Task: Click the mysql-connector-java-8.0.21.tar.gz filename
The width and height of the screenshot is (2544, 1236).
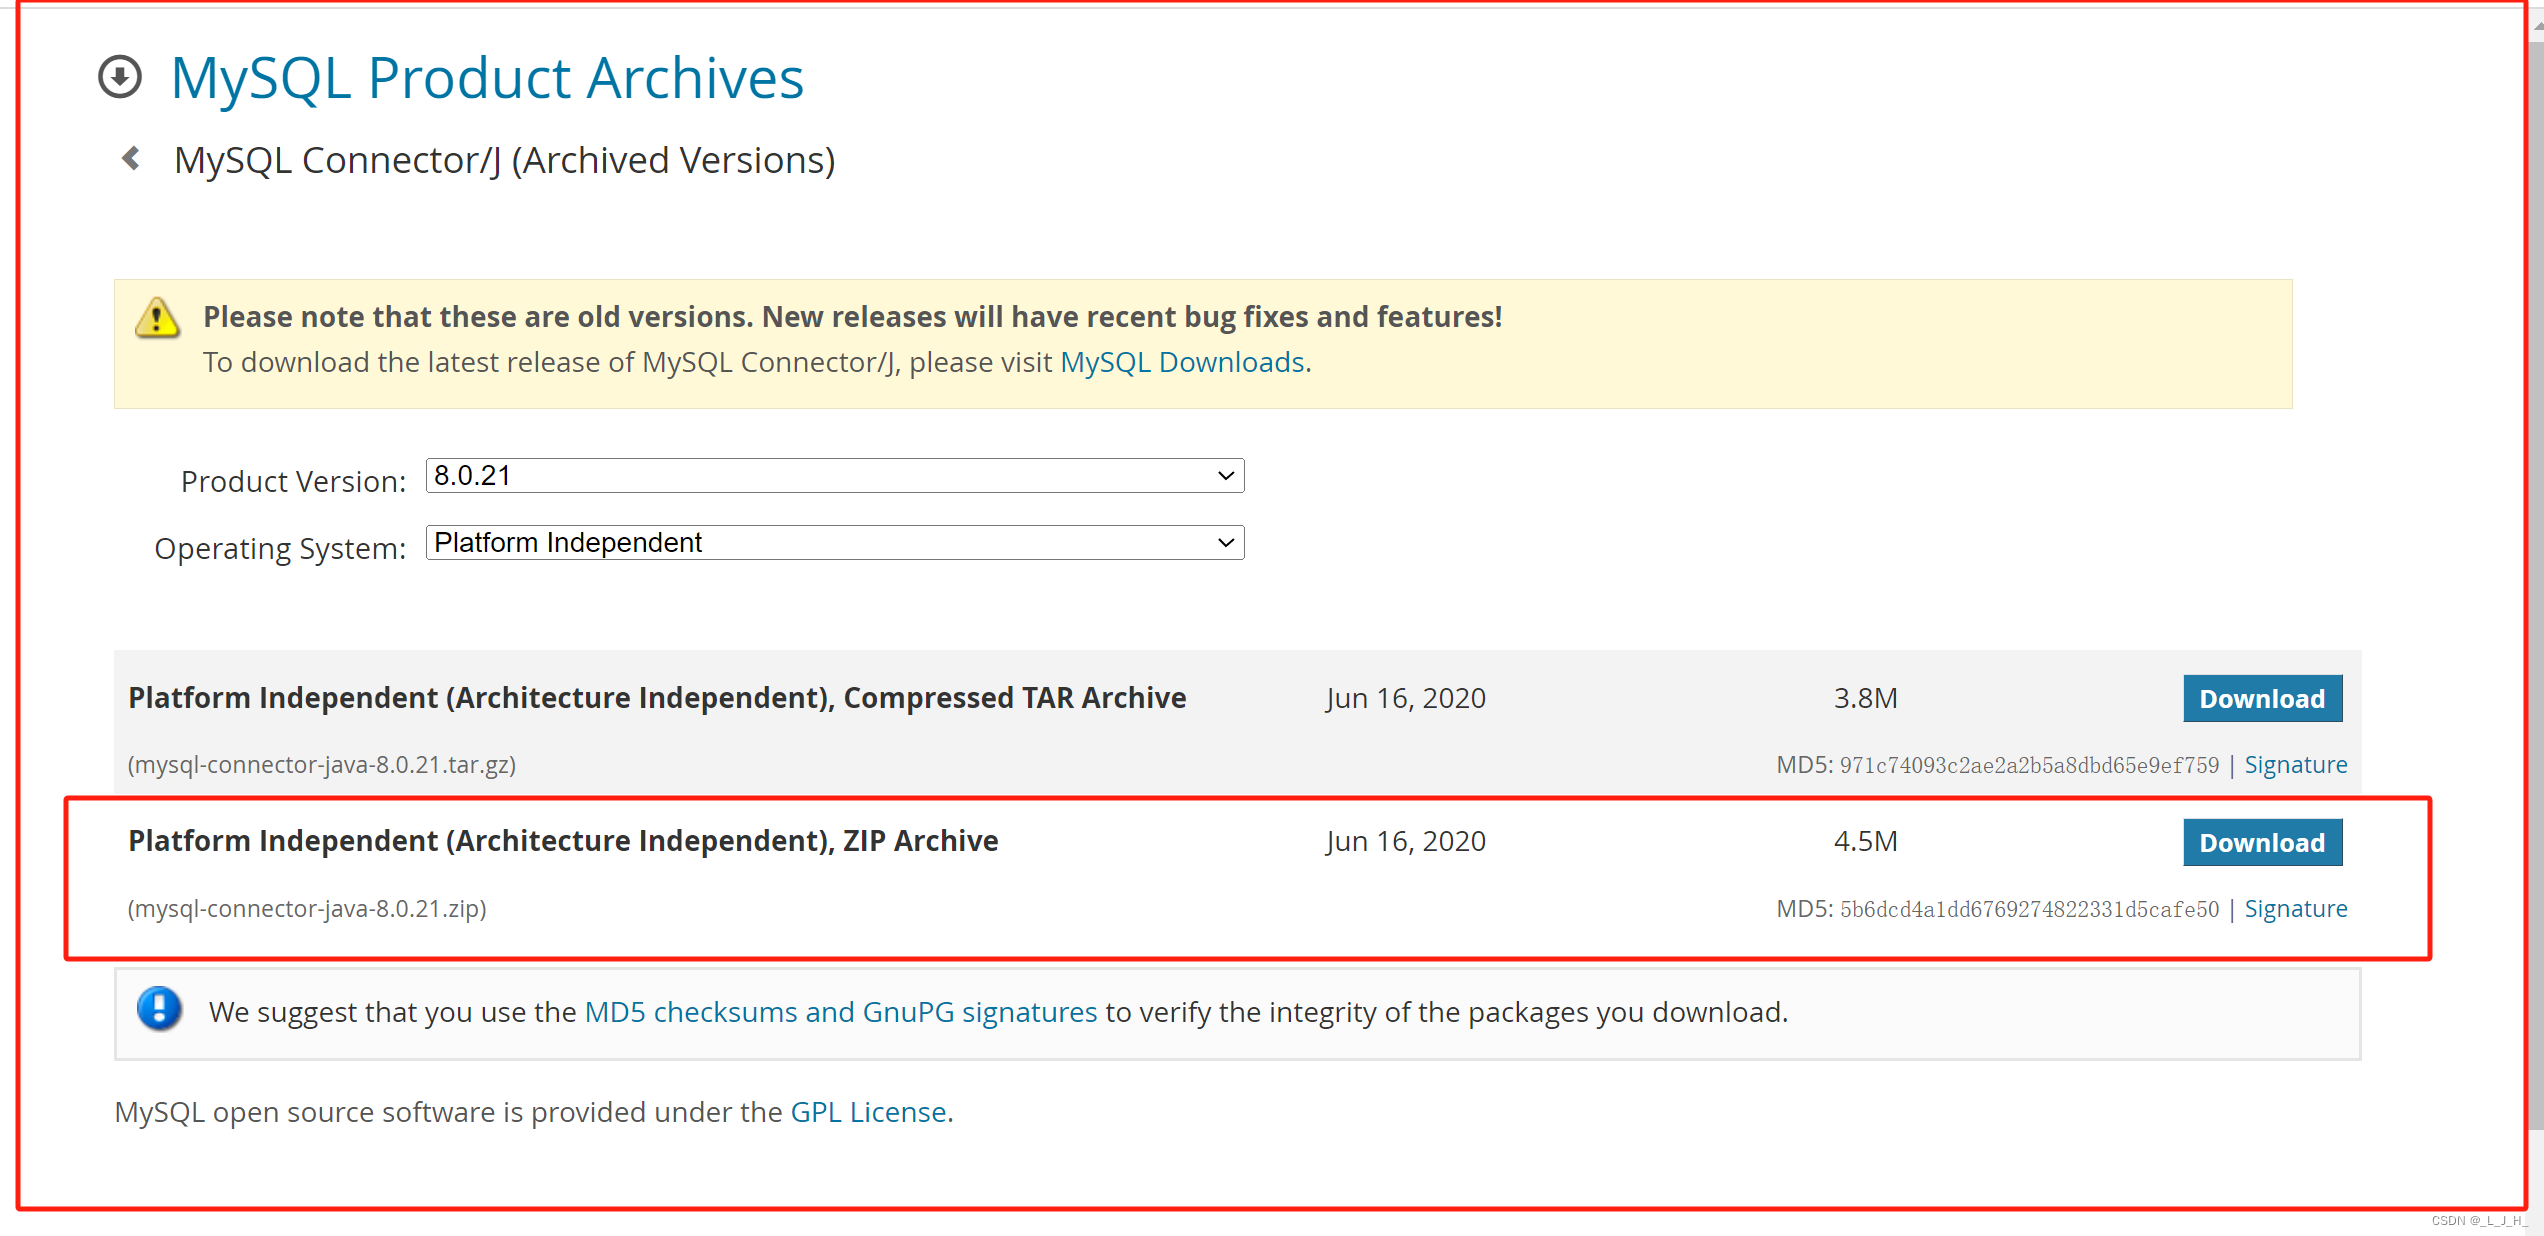Action: click(x=322, y=765)
